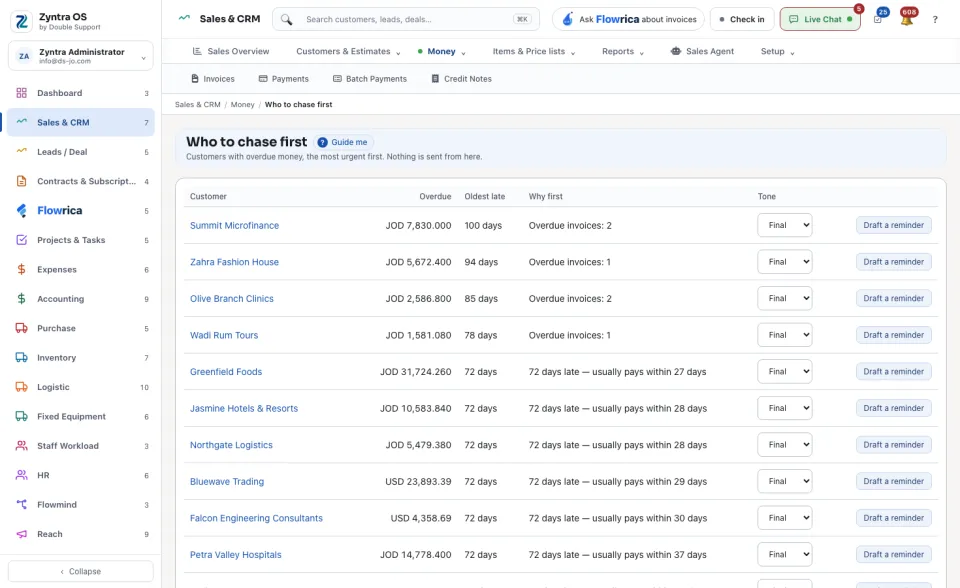The height and width of the screenshot is (588, 960).
Task: Open the Dashboard sidebar icon
Action: pos(21,93)
